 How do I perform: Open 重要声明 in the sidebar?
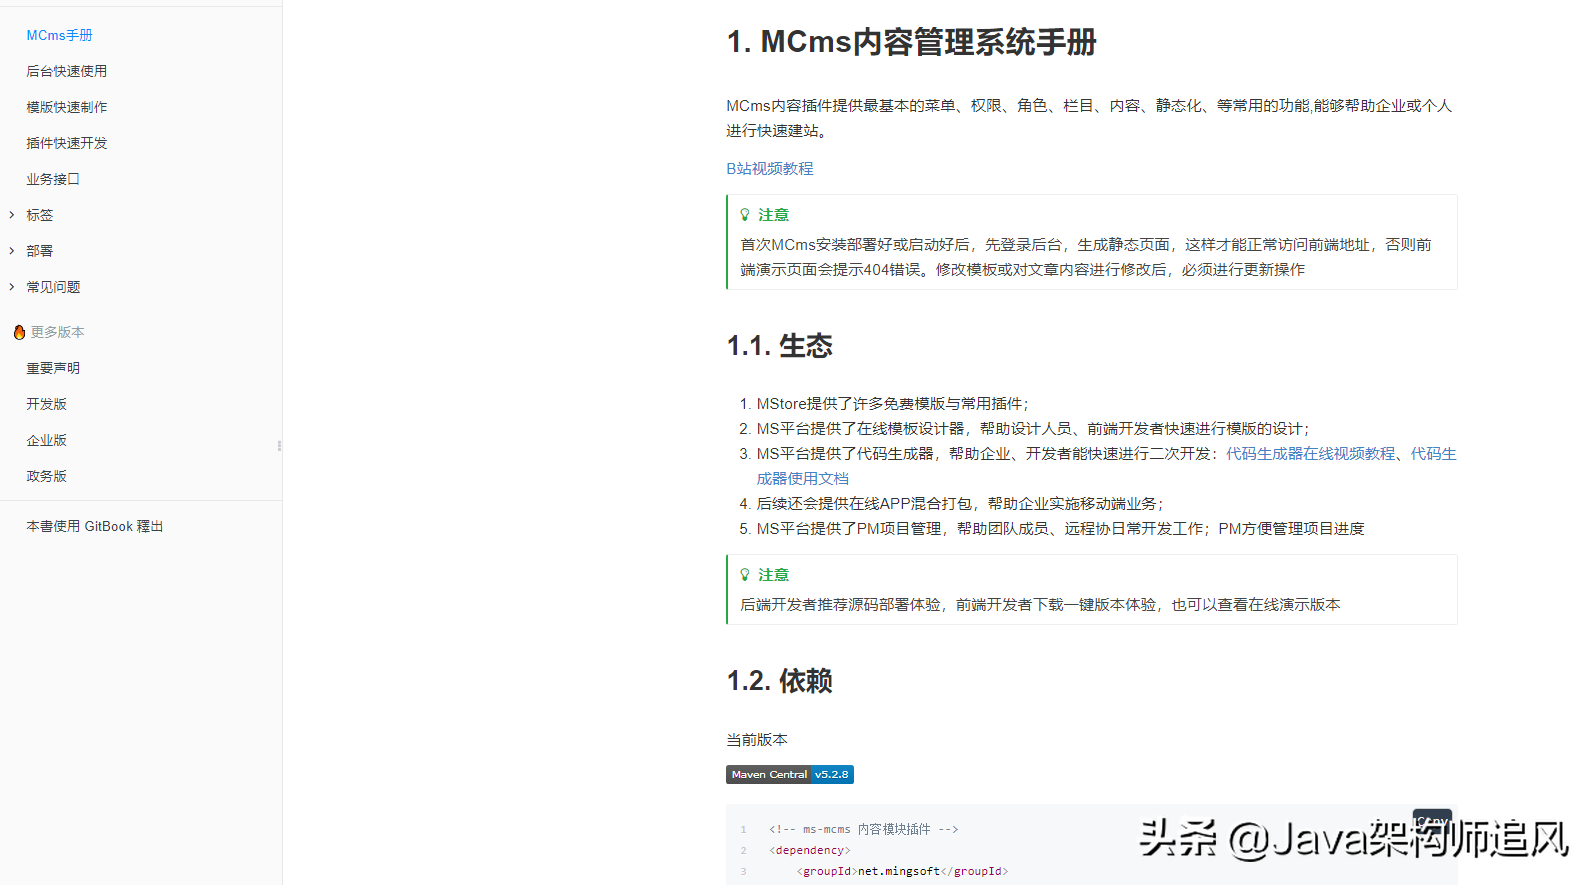(53, 368)
